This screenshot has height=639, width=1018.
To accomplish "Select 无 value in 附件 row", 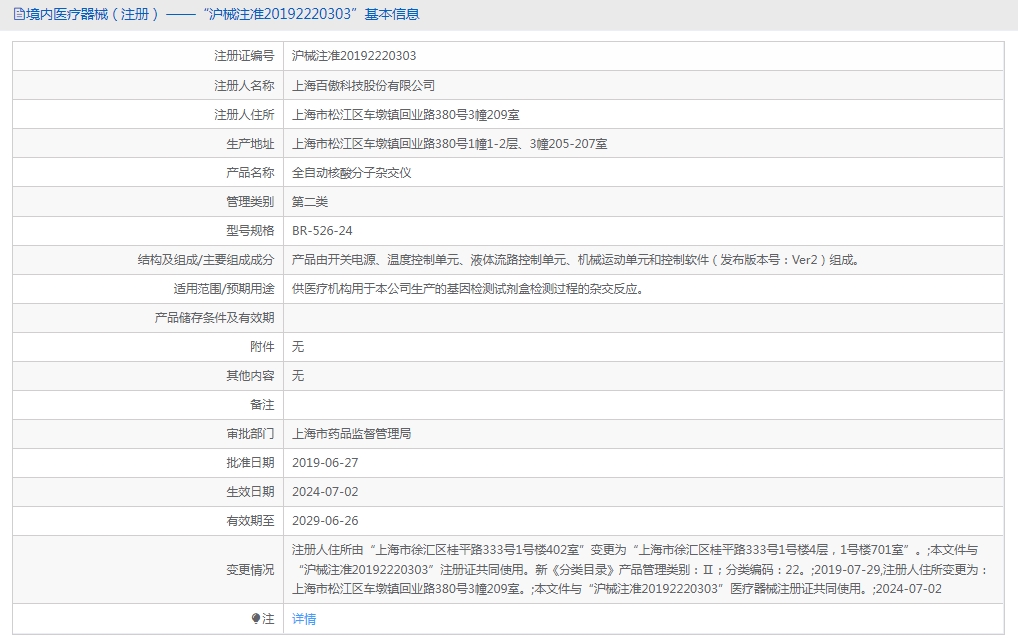I will click(298, 347).
